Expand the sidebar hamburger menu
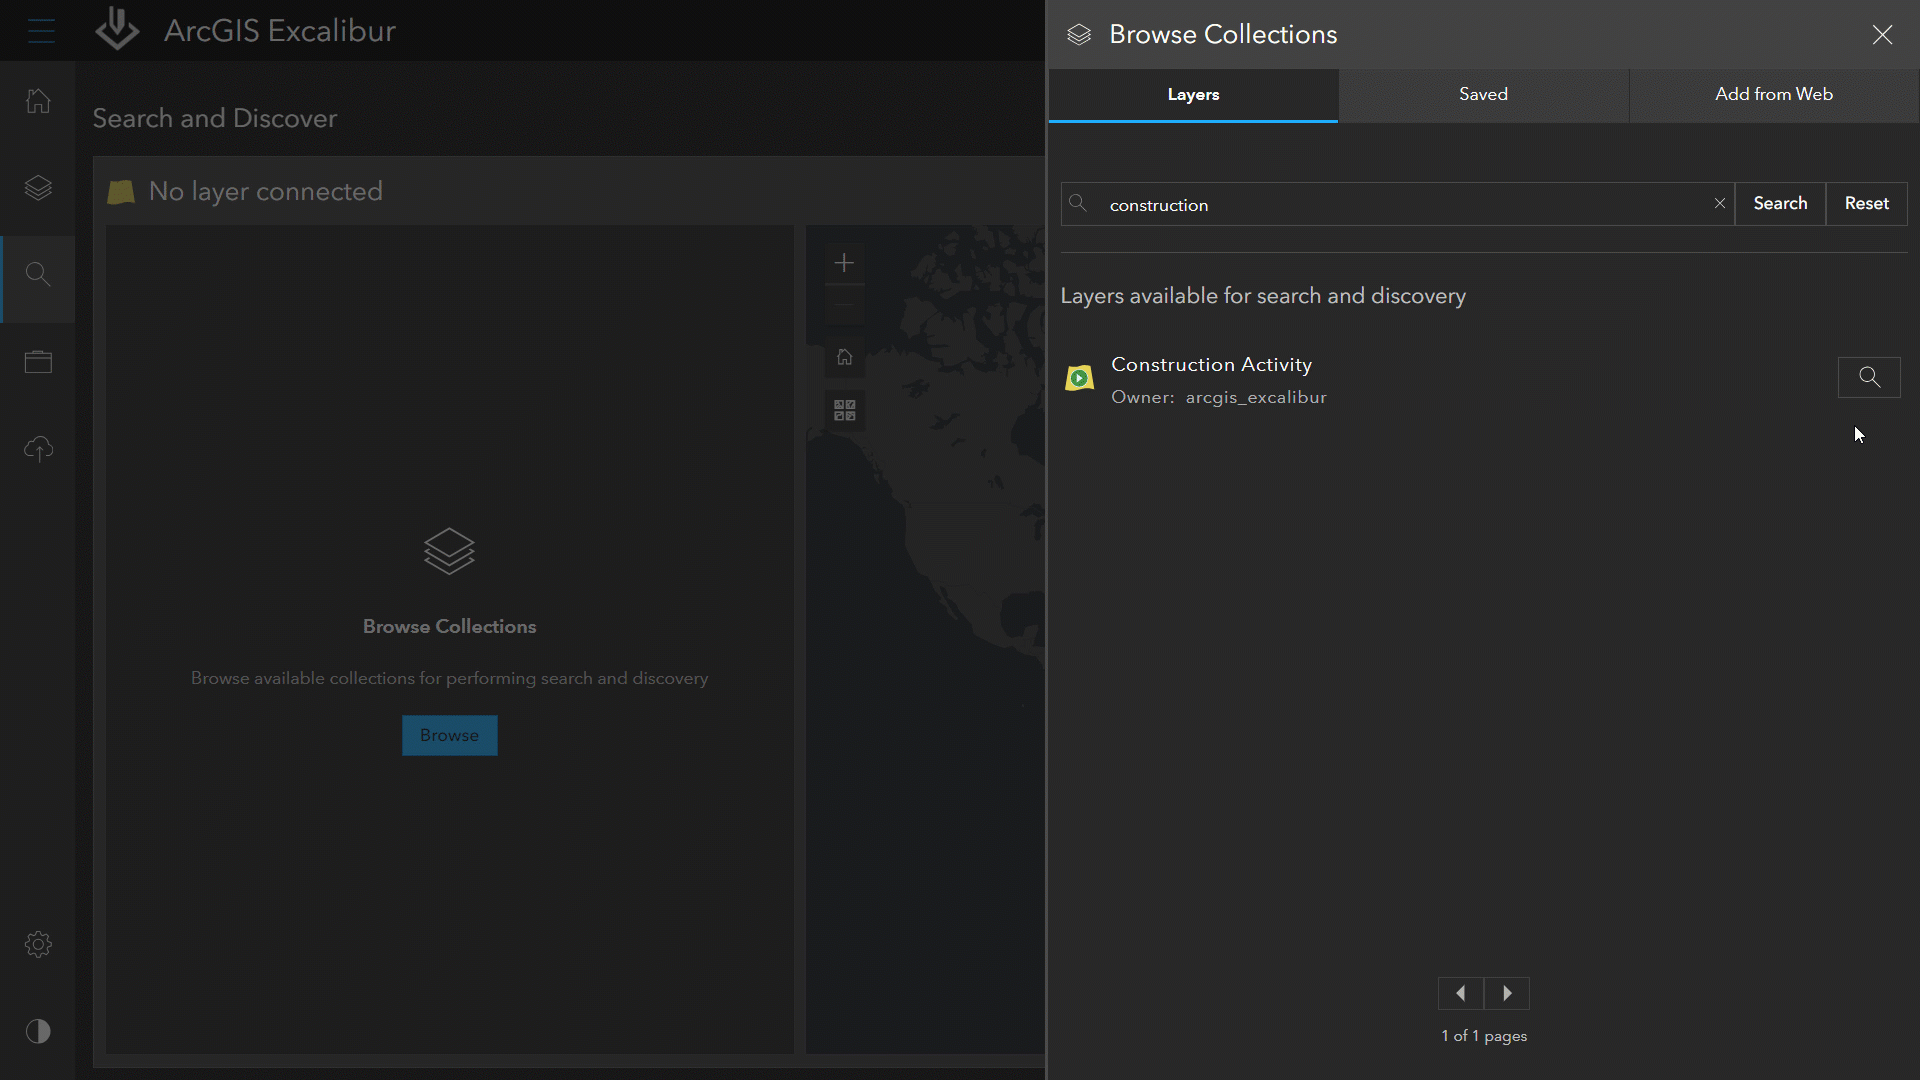 (41, 30)
